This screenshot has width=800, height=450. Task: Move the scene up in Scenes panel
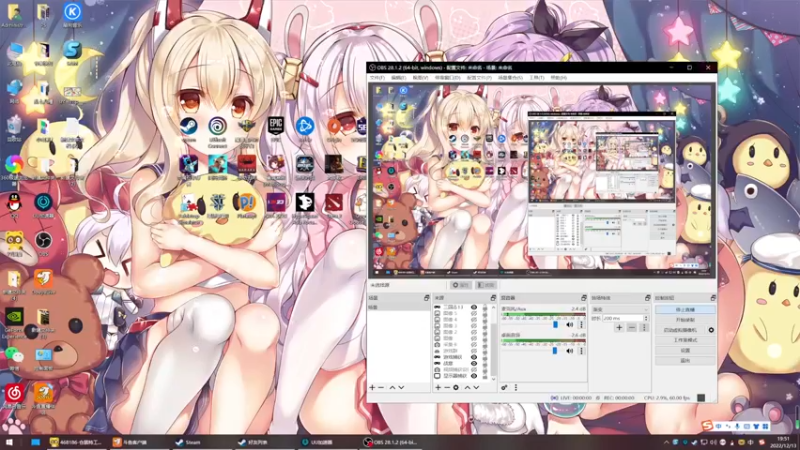(x=392, y=388)
